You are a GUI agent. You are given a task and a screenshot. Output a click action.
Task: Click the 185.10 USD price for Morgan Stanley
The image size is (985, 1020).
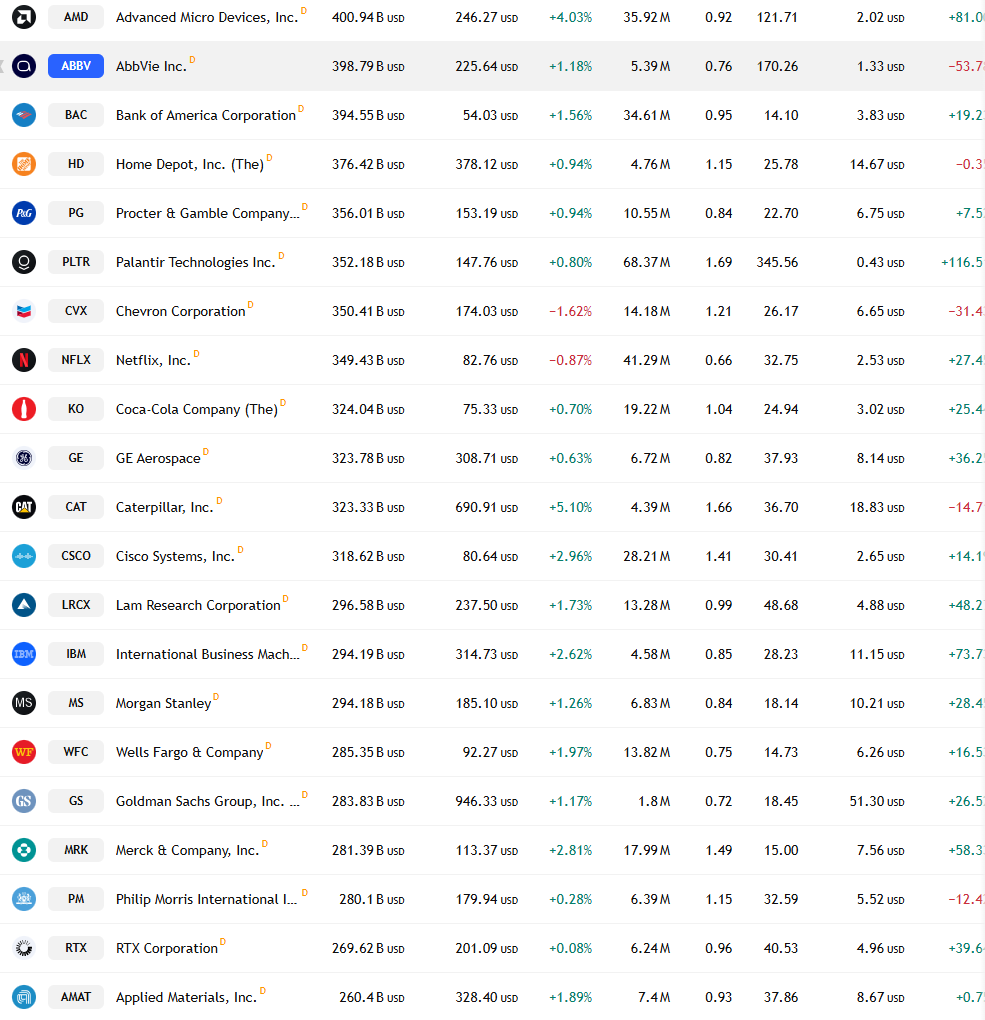[x=487, y=703]
